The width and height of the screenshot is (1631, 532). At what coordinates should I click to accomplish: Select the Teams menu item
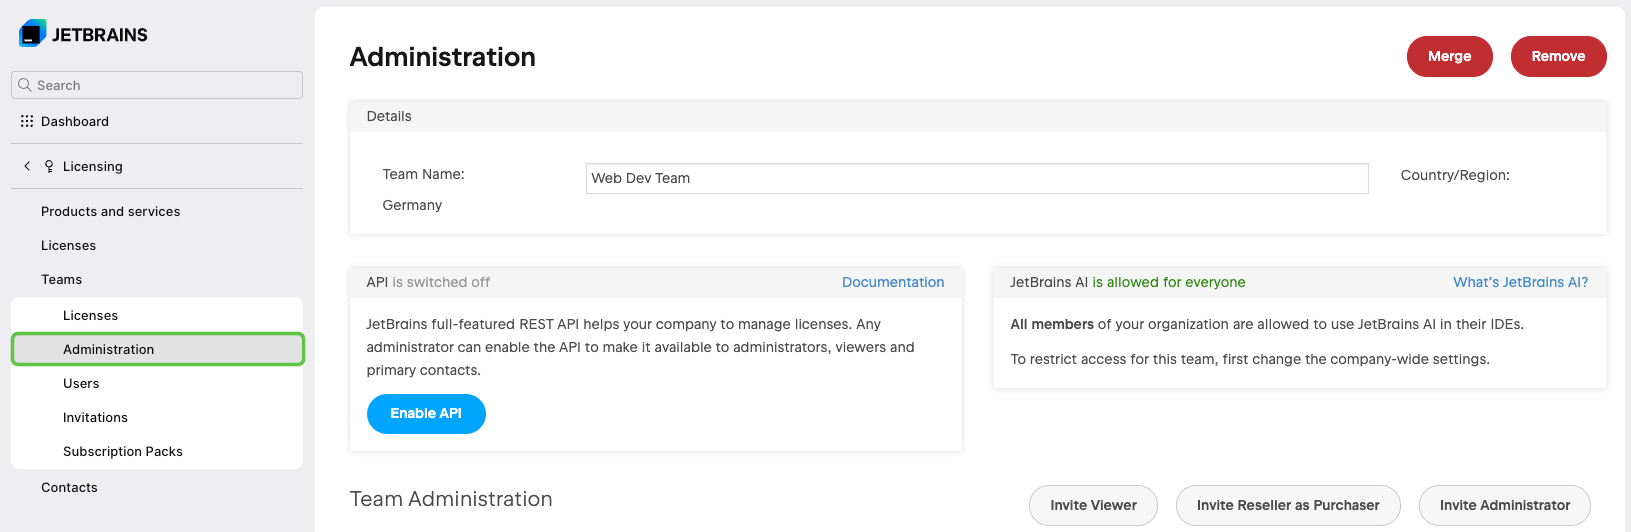[x=62, y=279]
